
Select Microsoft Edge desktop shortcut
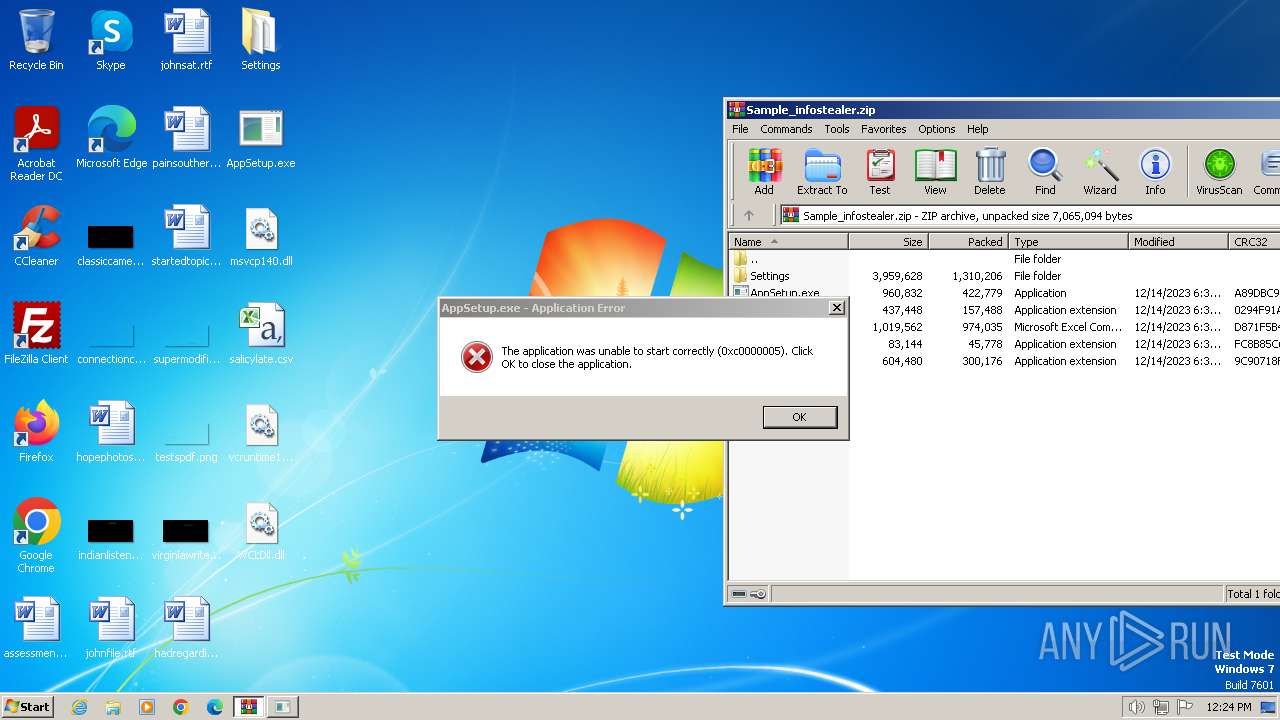coord(111,139)
